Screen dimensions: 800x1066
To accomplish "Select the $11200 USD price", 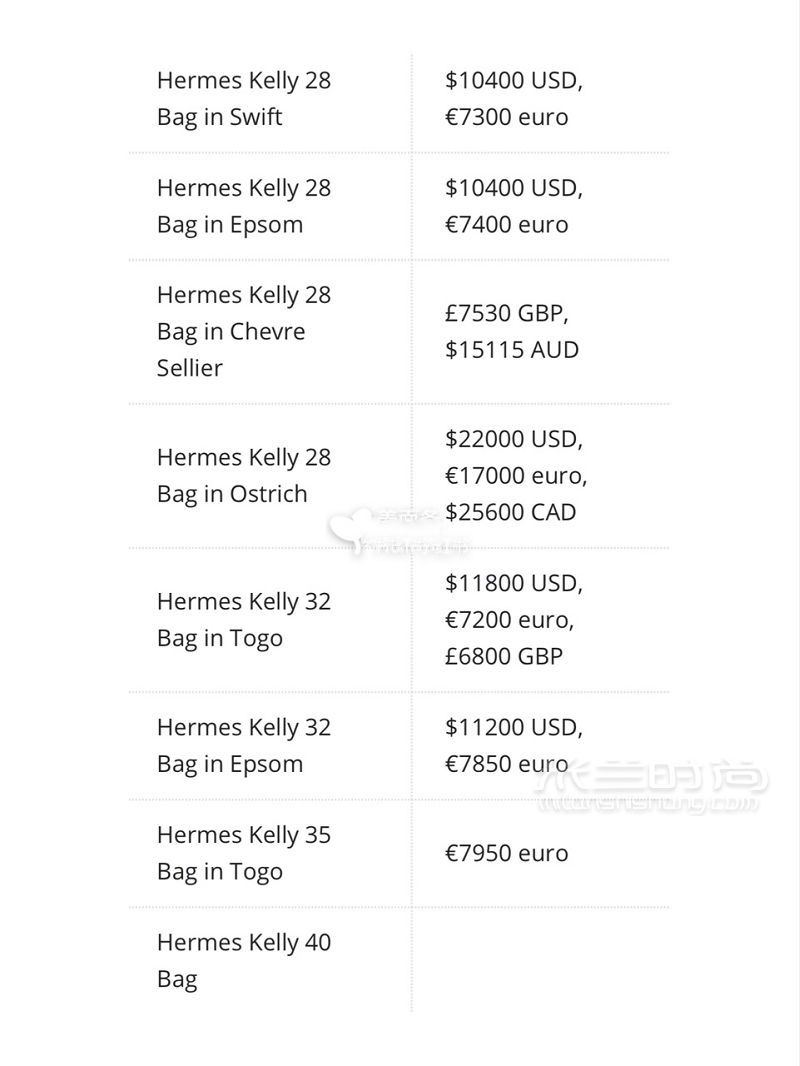I will 514,727.
